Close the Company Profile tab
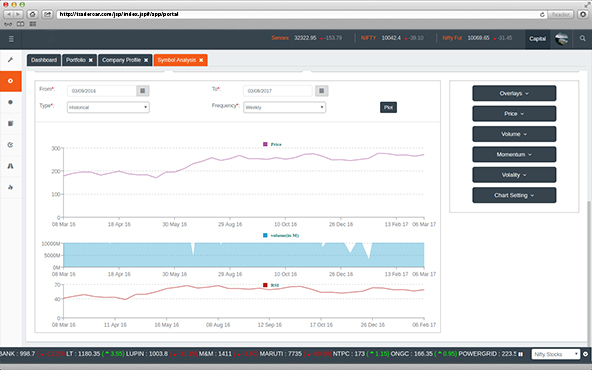 point(146,60)
